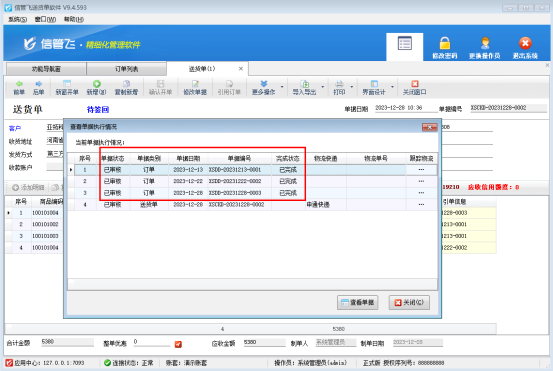Select row 4 送货单 in execution list
The height and width of the screenshot is (371, 553).
pos(253,205)
